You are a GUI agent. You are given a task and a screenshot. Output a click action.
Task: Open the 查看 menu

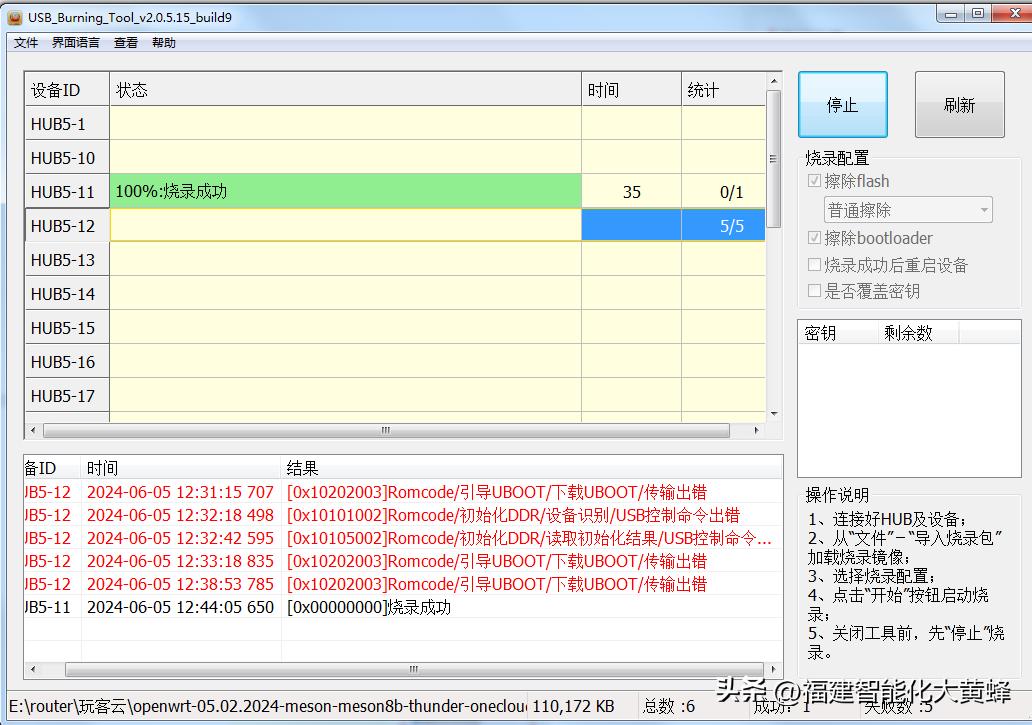tap(124, 42)
